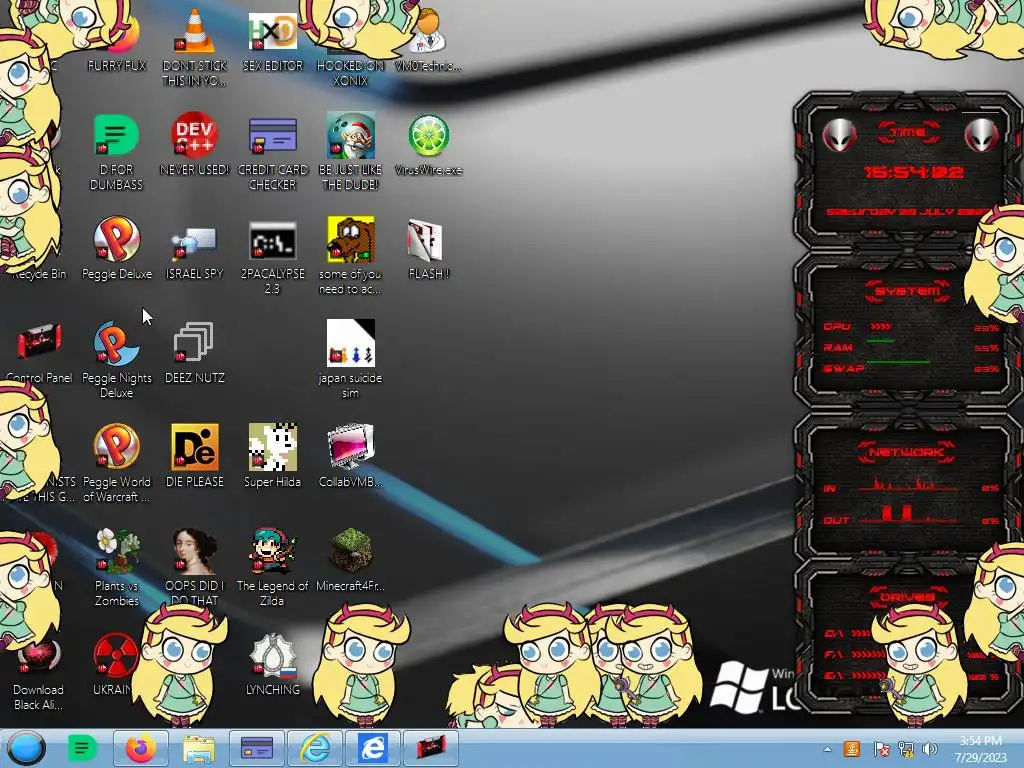1024x768 pixels.
Task: Open the VMOTechnic desktop icon
Action: 428,31
